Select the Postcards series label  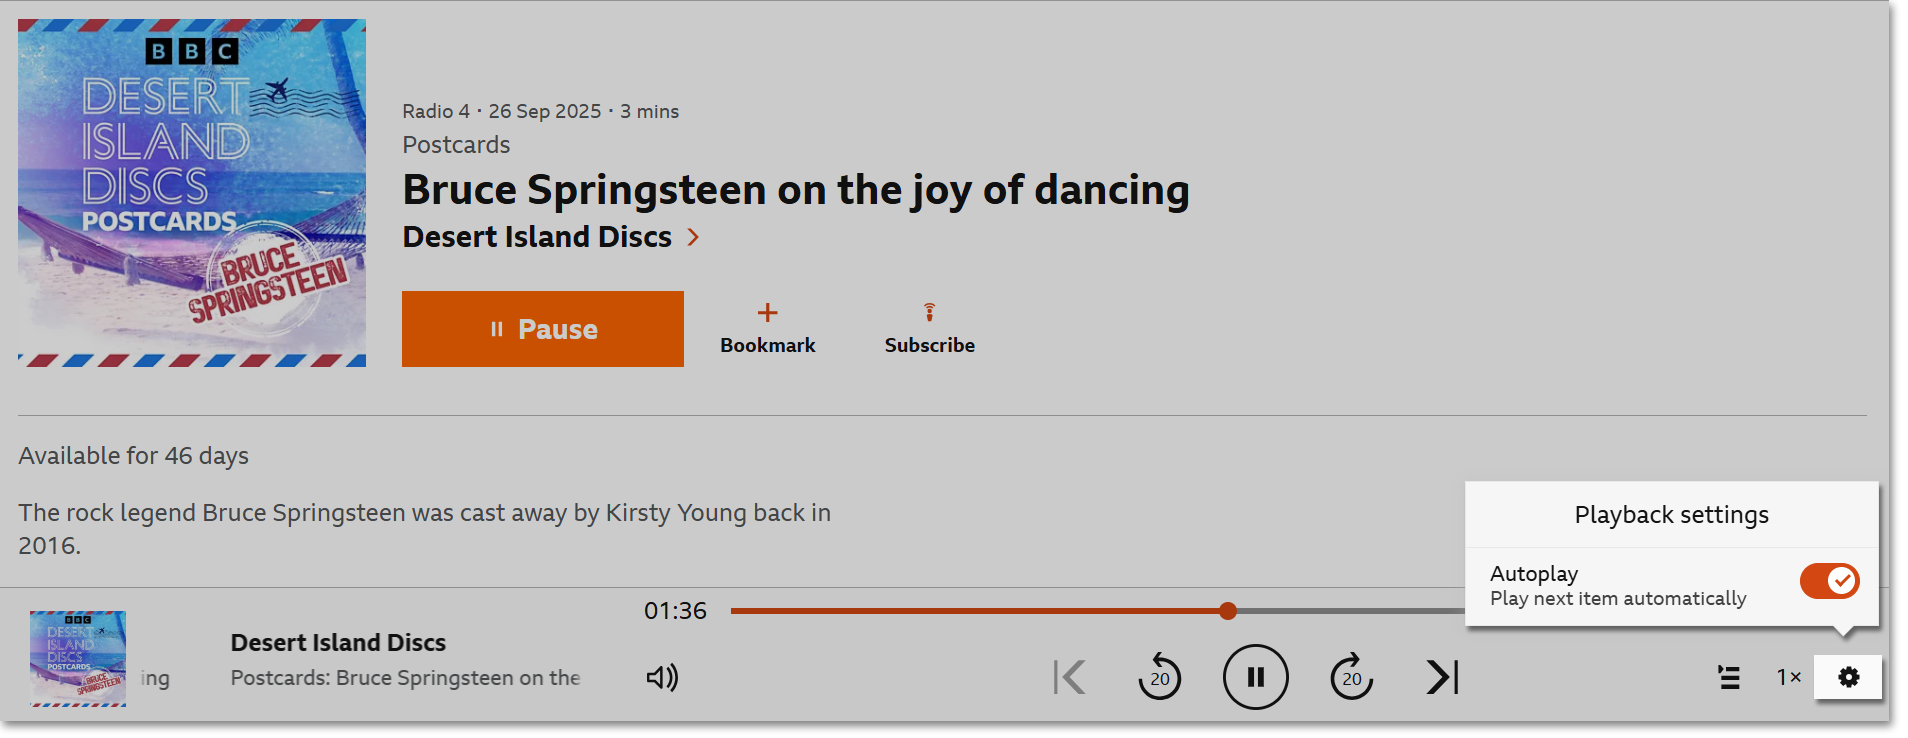click(455, 145)
